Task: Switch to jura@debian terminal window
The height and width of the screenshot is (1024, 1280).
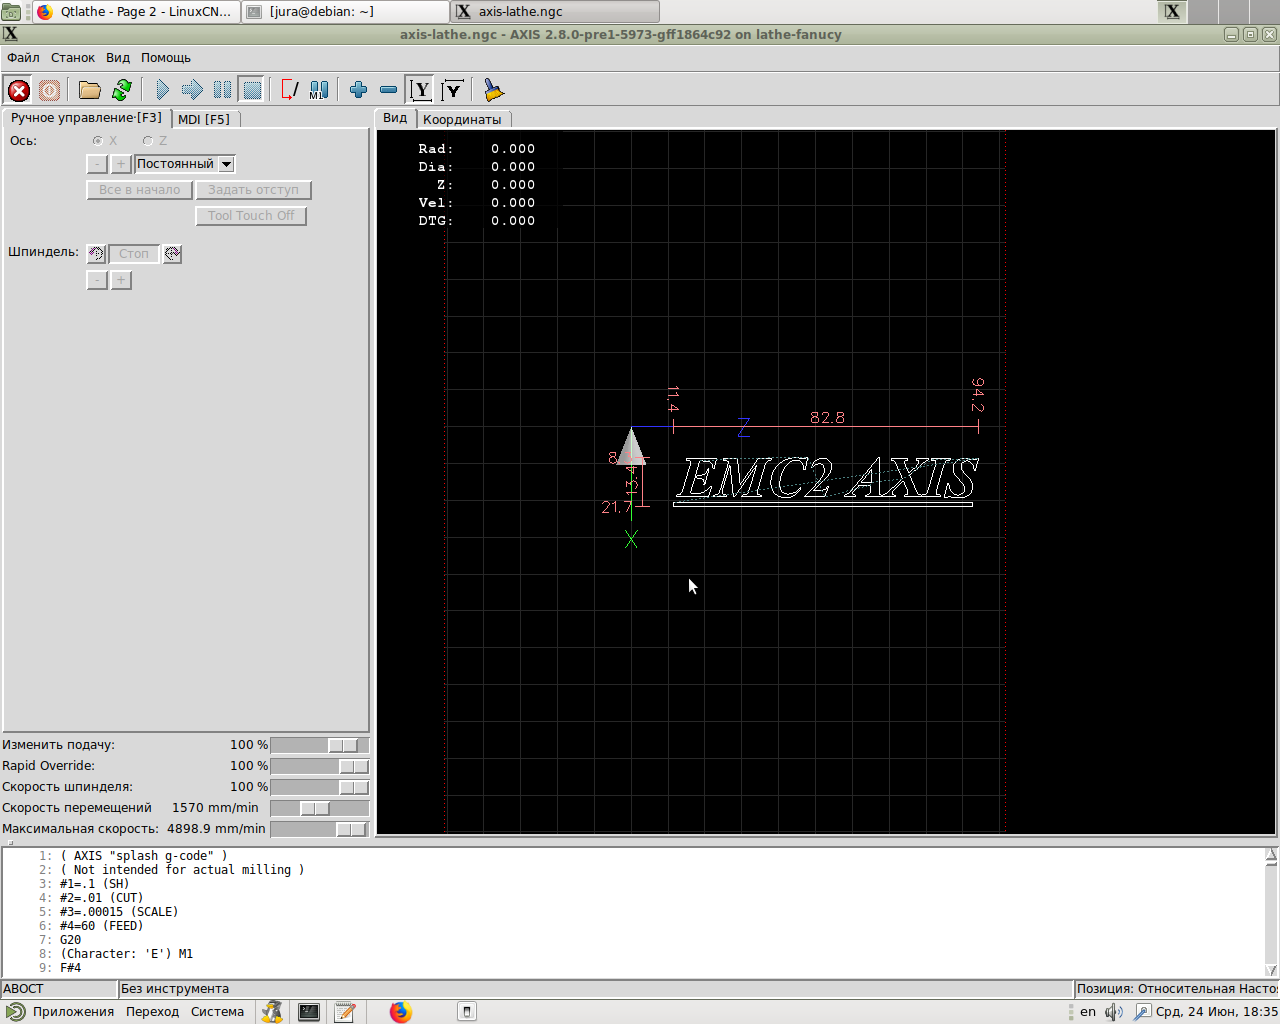Action: tap(345, 12)
